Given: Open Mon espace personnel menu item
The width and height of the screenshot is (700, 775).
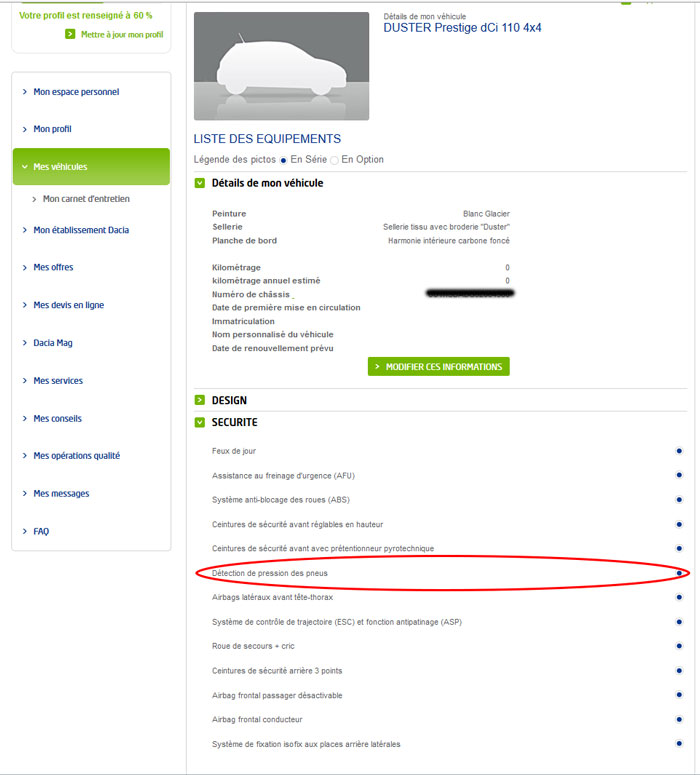Looking at the screenshot, I should click(x=76, y=92).
